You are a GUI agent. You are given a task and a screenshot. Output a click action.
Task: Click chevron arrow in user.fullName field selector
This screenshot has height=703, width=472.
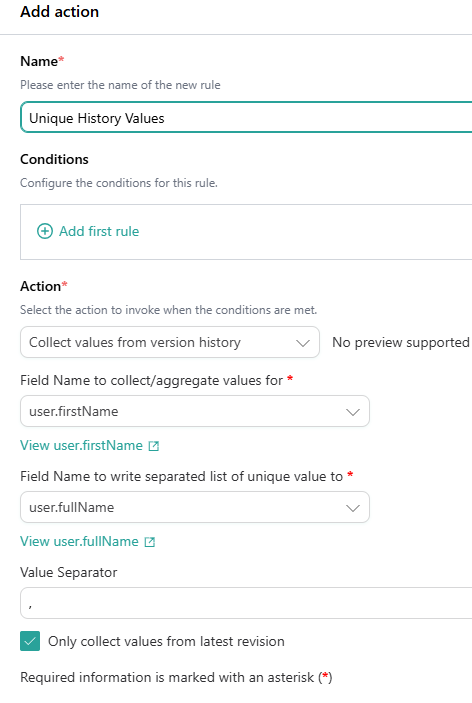tap(353, 508)
